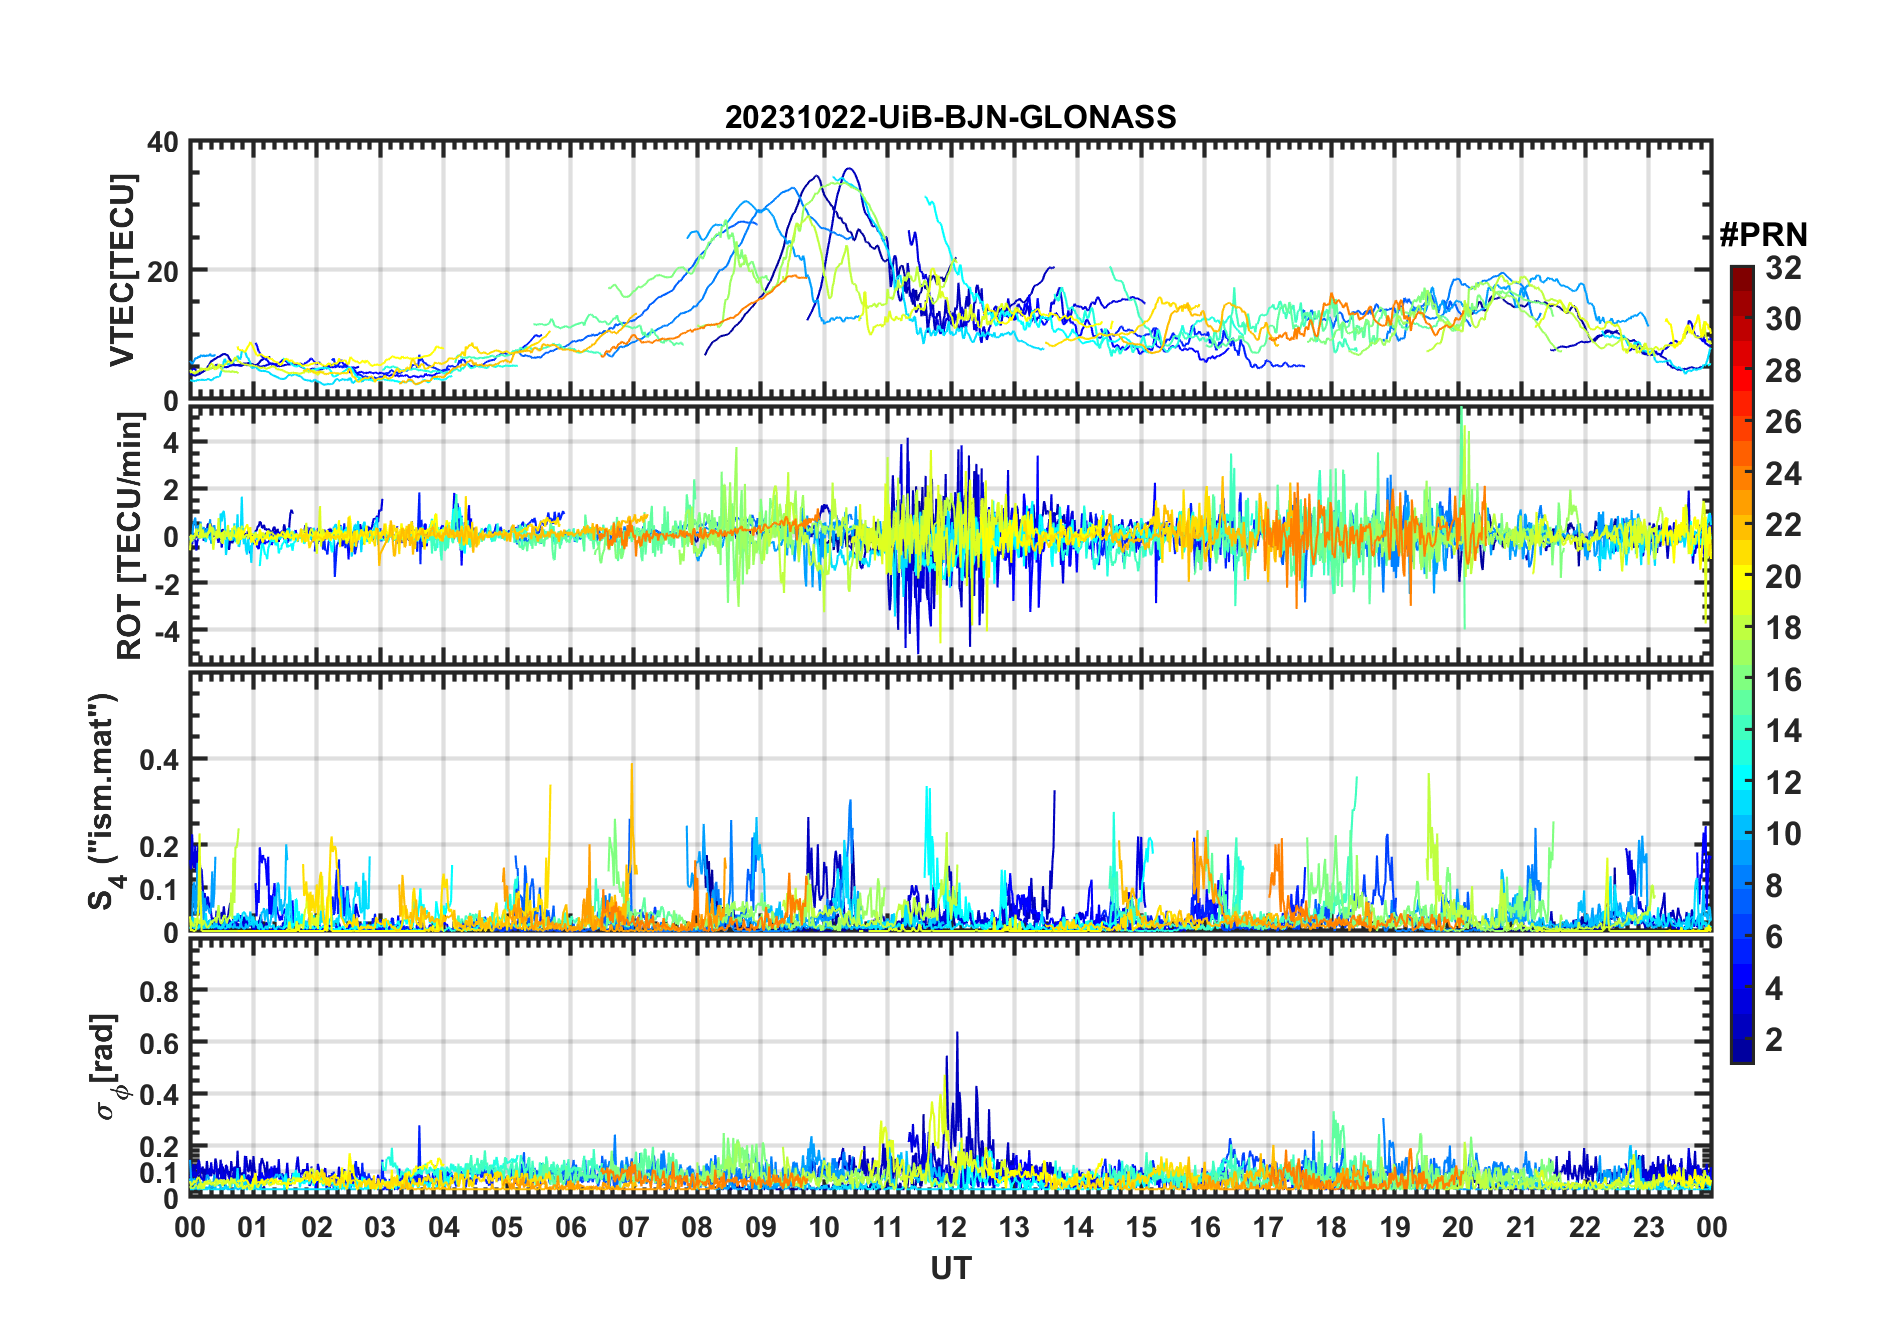Click the 12 hour tick on UT axis
Image resolution: width=1902 pixels, height=1330 pixels.
pyautogui.click(x=951, y=1227)
